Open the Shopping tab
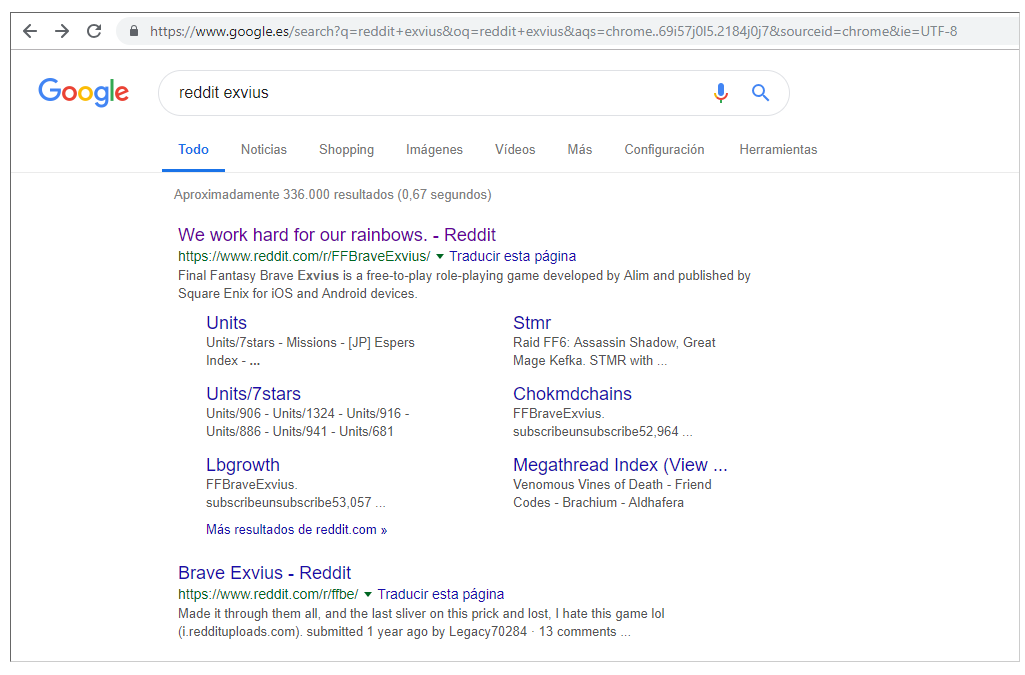The height and width of the screenshot is (675, 1025). pos(346,150)
